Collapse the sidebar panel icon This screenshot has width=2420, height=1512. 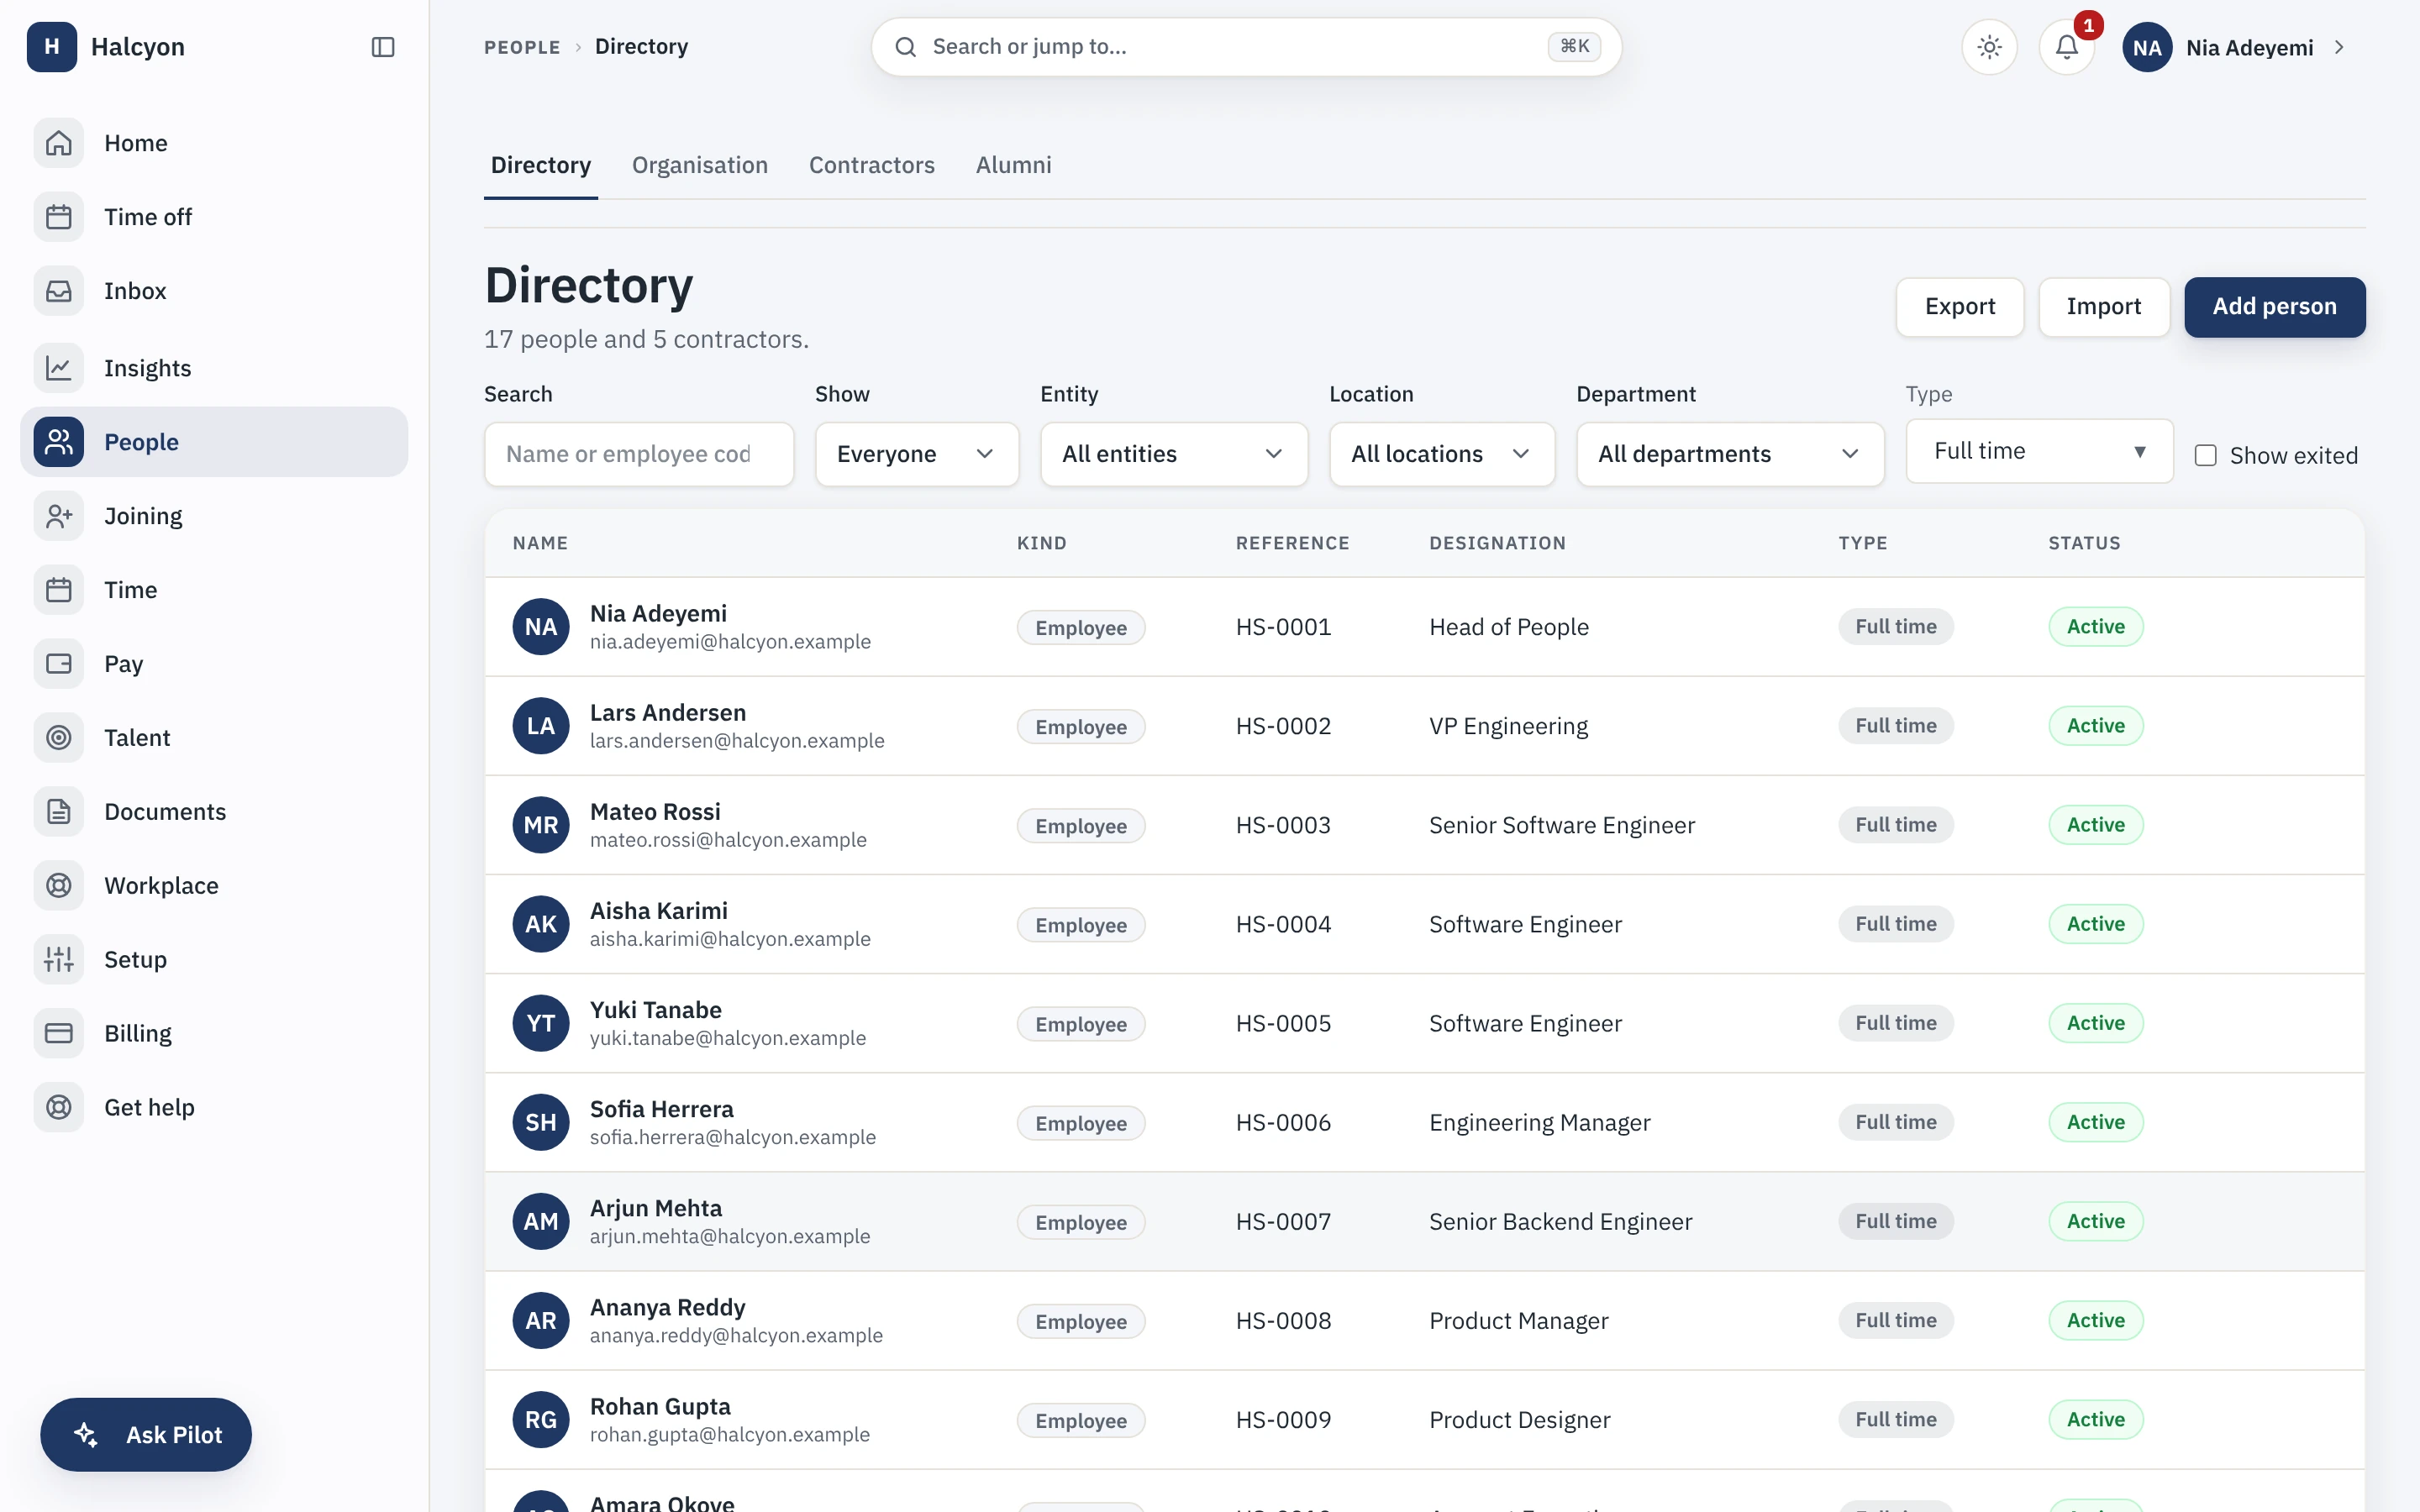[x=383, y=47]
